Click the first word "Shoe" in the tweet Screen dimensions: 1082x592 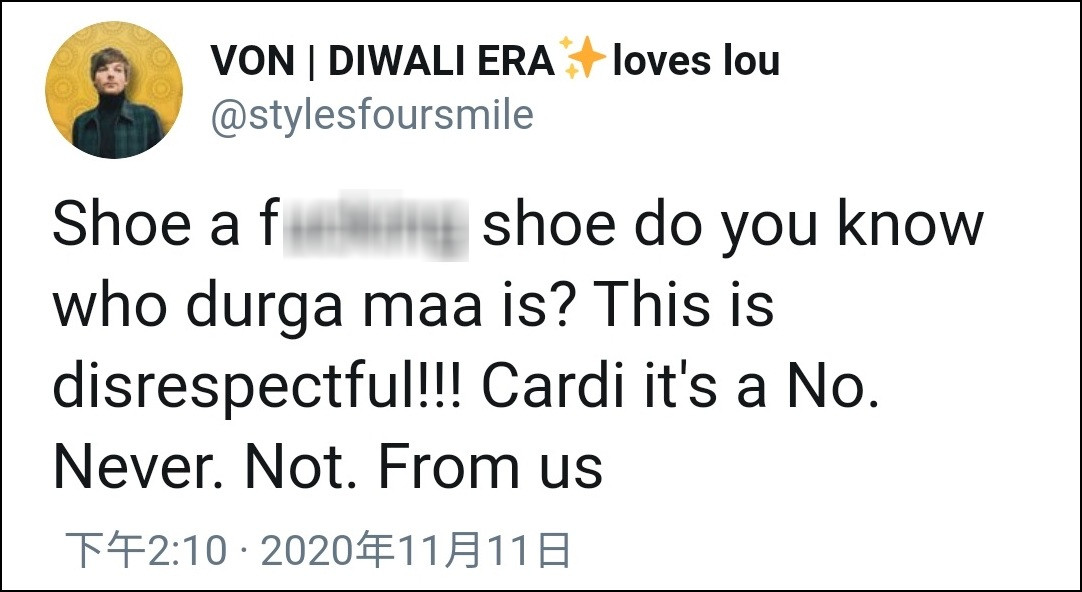point(107,228)
